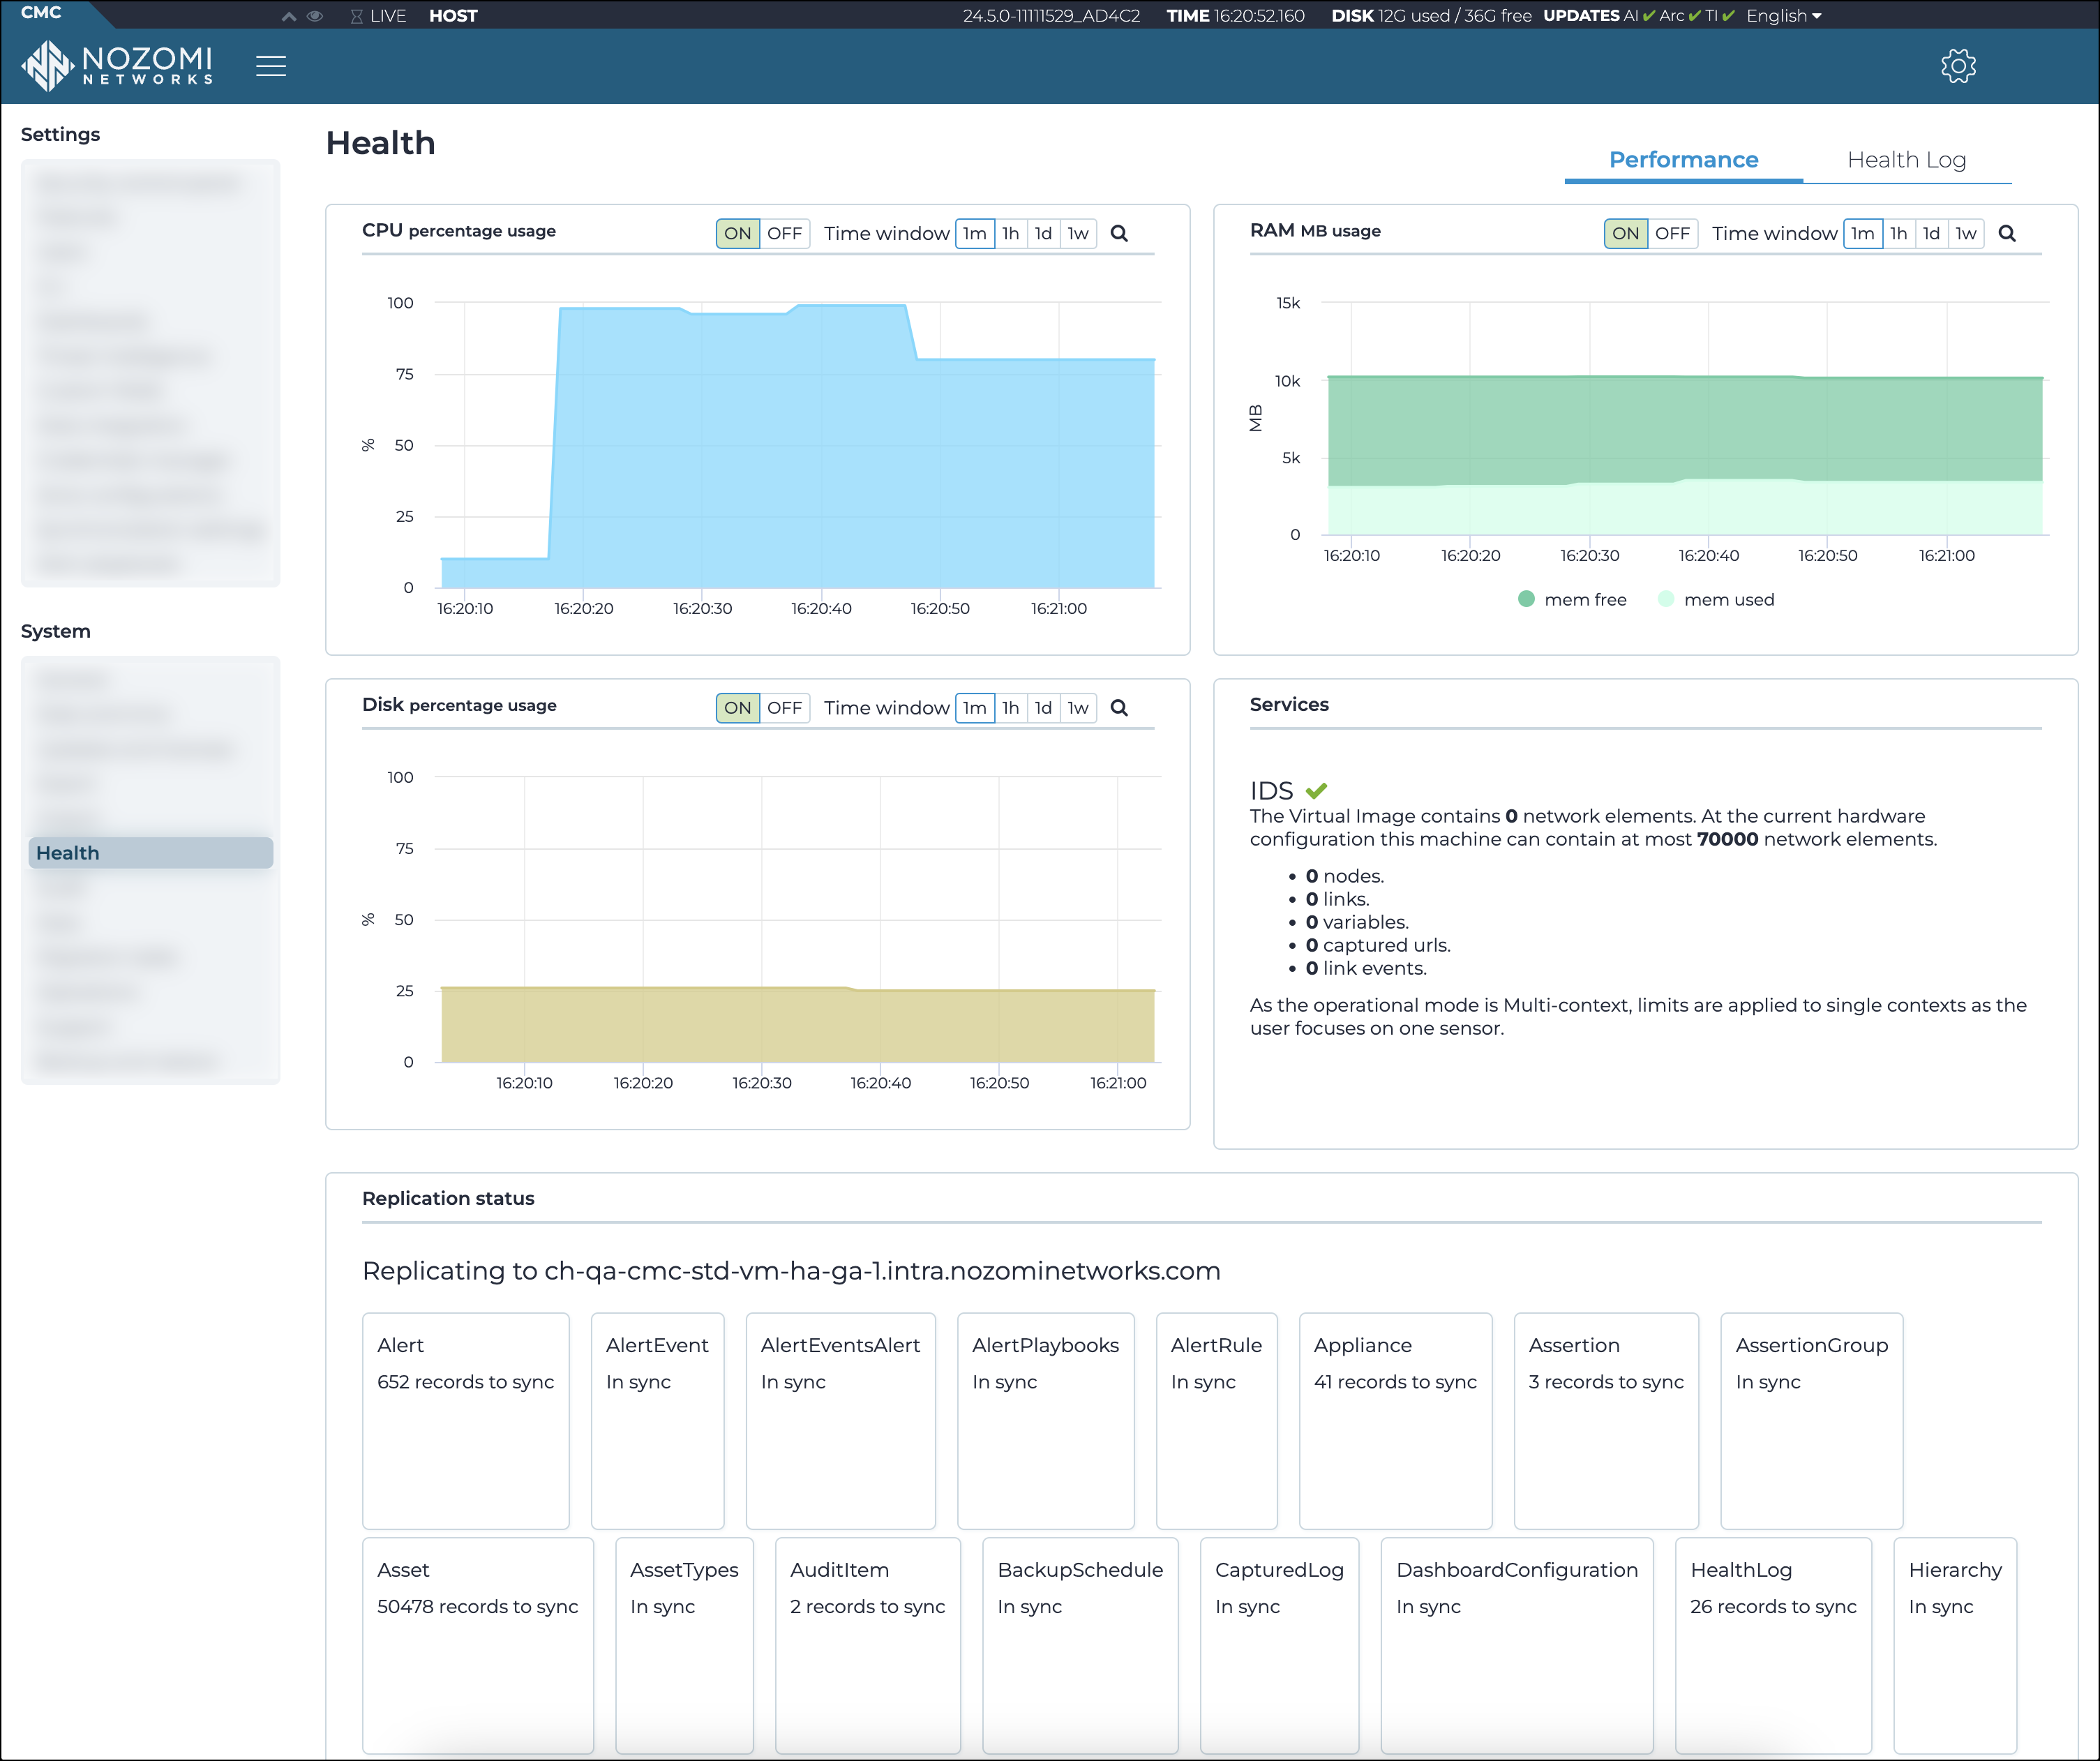Click the CMC label in top corner
The image size is (2100, 1761).
(41, 13)
